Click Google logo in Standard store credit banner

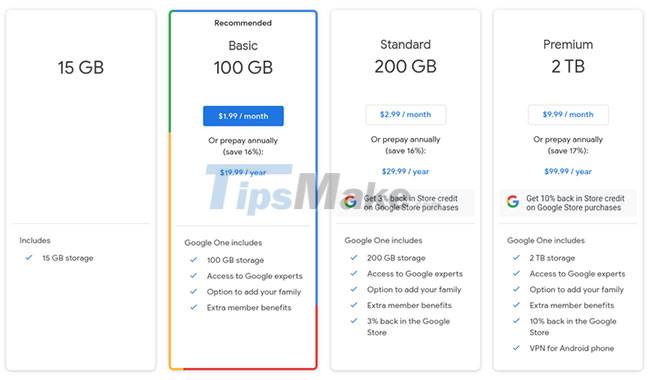coord(350,202)
